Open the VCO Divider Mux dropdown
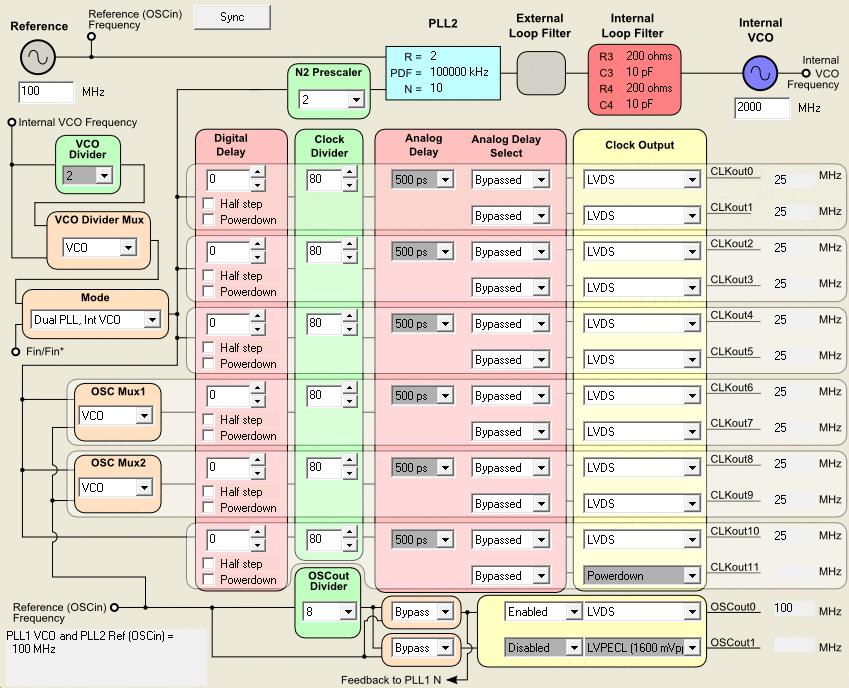 point(128,248)
